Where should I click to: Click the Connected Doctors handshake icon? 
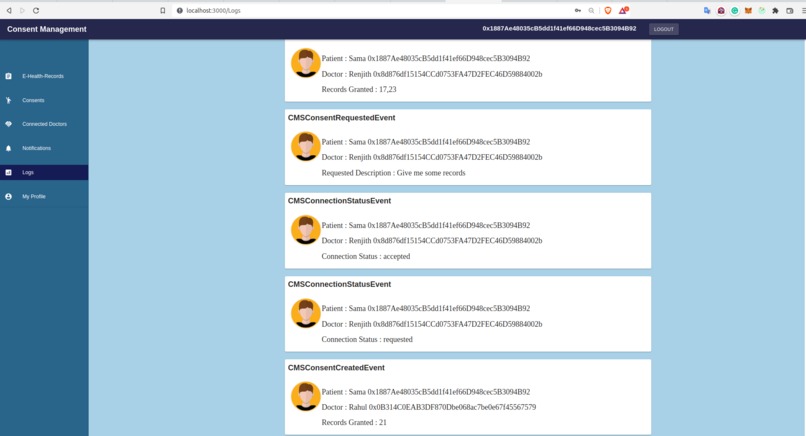8,124
